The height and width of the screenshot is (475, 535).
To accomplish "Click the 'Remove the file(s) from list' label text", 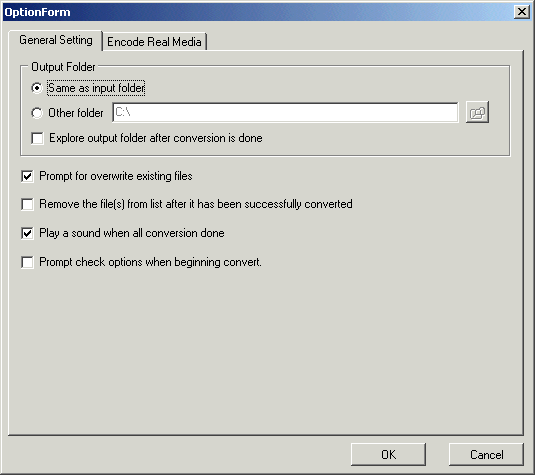I will [196, 204].
